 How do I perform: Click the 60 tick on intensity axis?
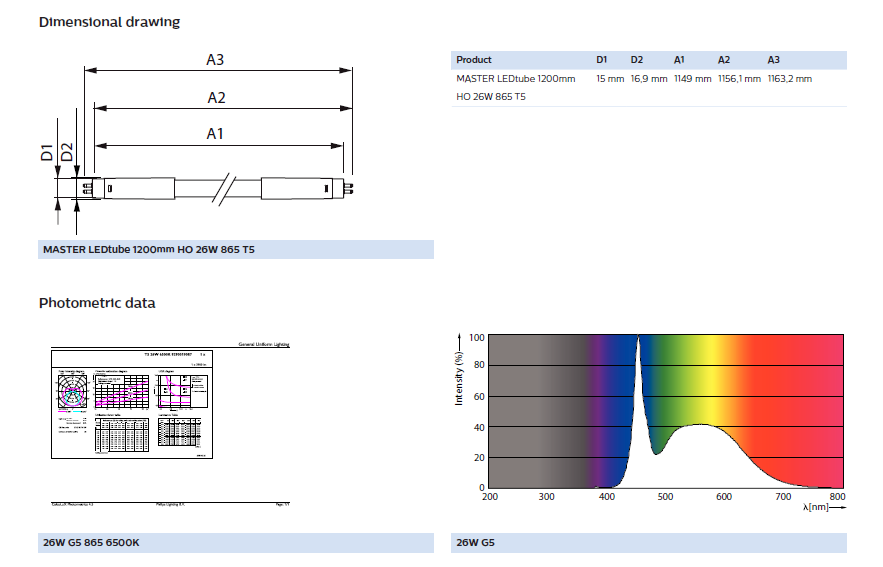479,396
